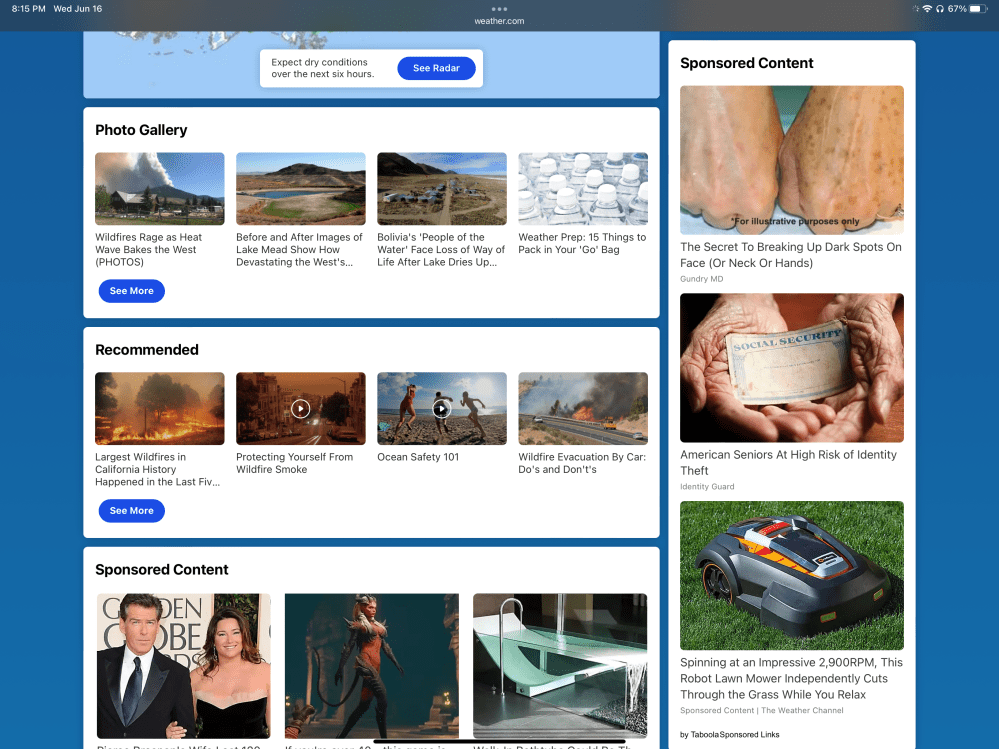The height and width of the screenshot is (749, 999).
Task: Open Wildfires Rage as Heat Wave photo thumbnail
Action: [160, 188]
